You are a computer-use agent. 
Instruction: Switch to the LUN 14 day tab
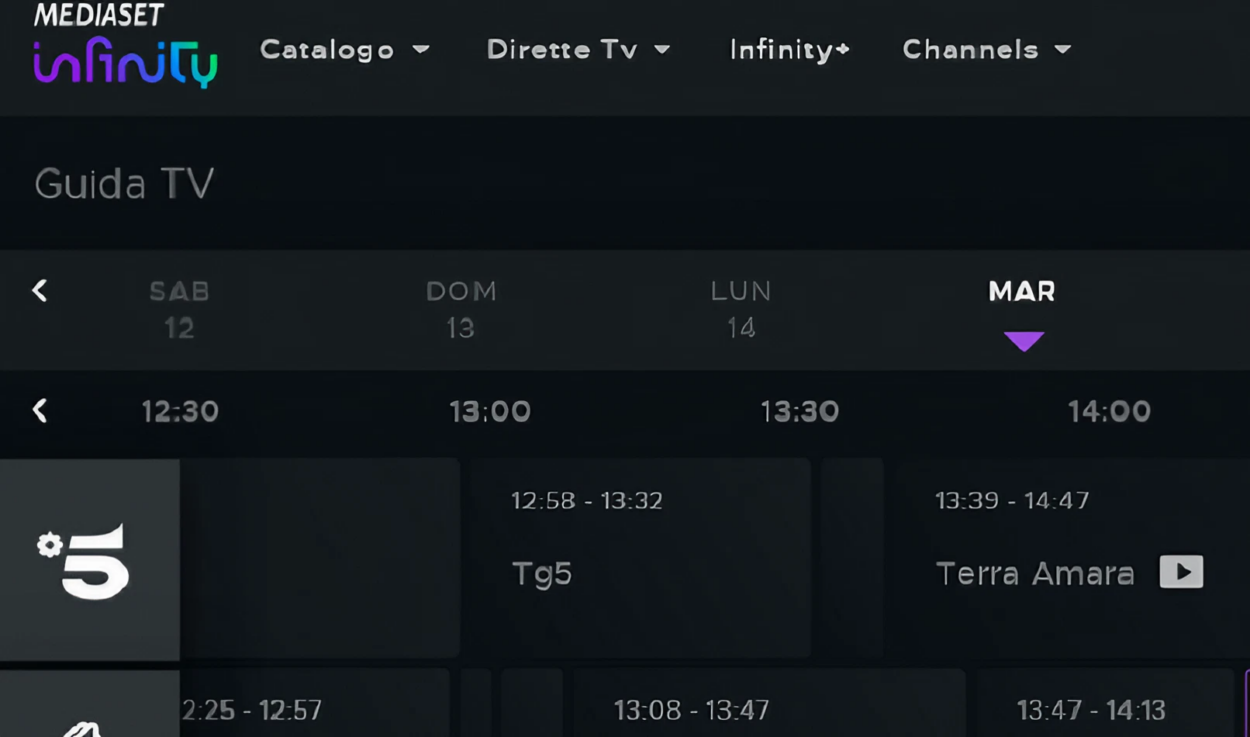[x=741, y=309]
